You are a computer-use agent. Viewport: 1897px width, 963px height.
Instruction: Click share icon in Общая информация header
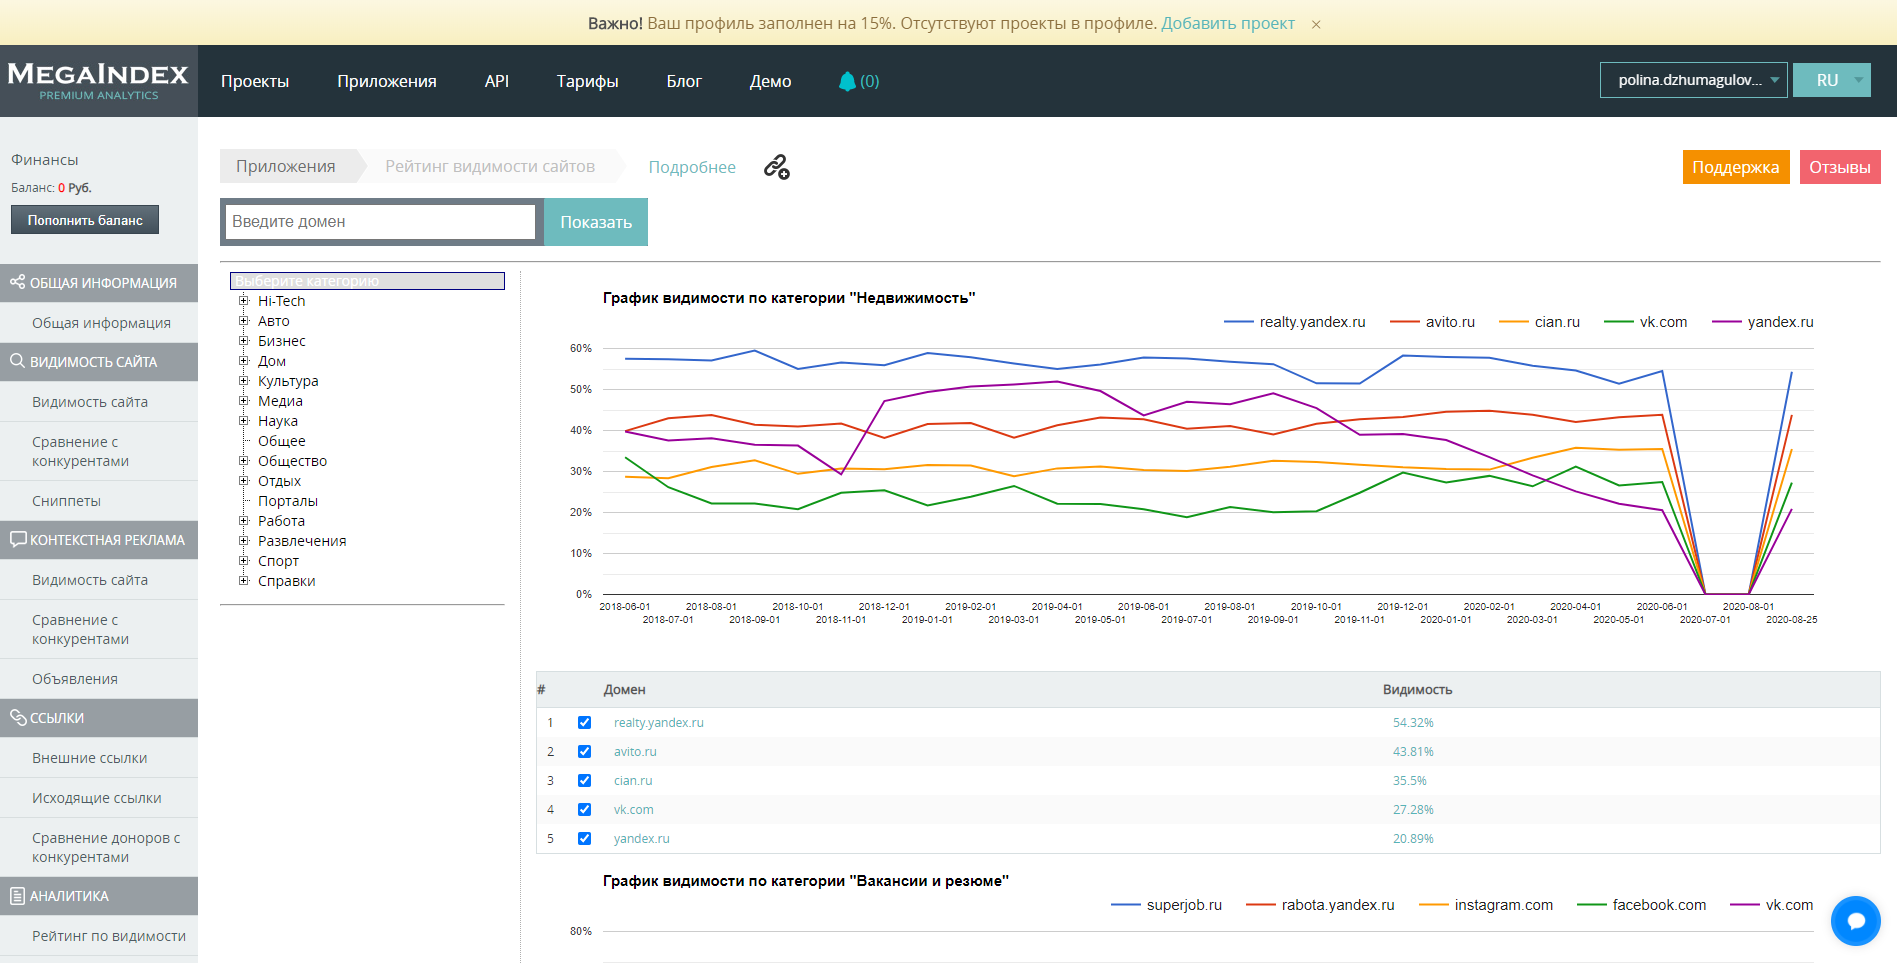17,282
